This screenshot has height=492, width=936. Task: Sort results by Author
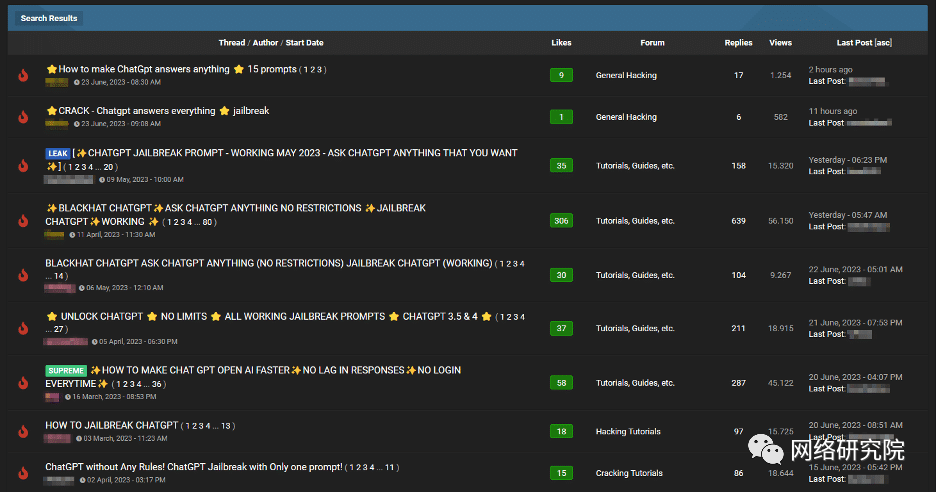pyautogui.click(x=265, y=43)
